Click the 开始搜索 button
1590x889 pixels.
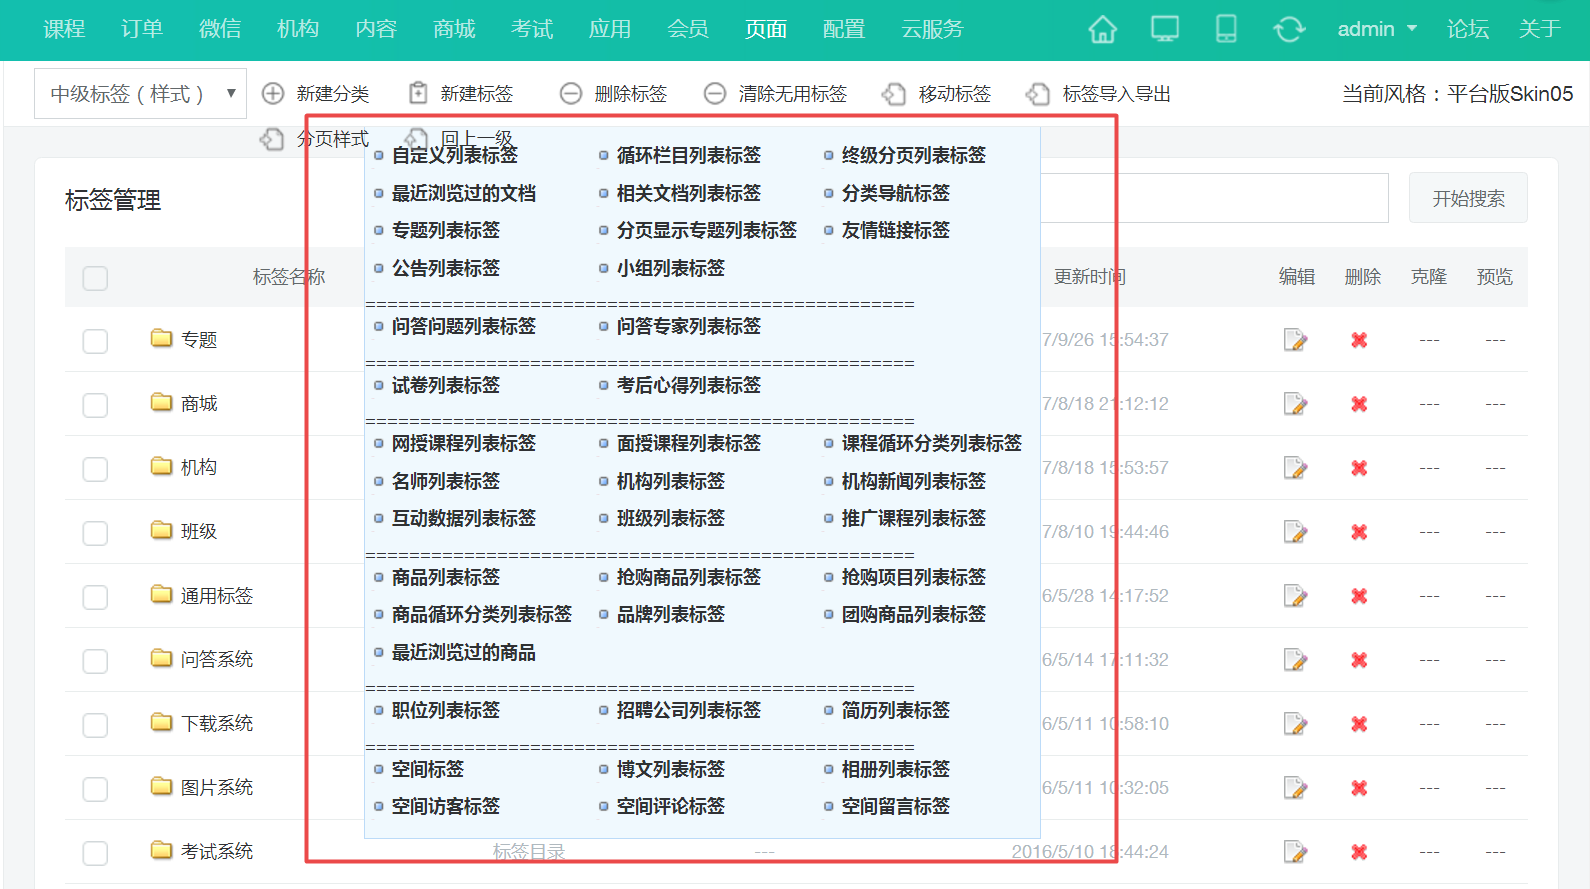1468,198
